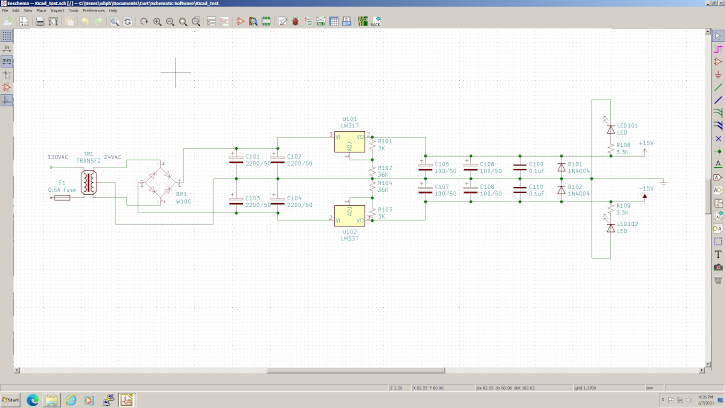Select bus to bus entry tool
The image size is (725, 408).
click(718, 126)
